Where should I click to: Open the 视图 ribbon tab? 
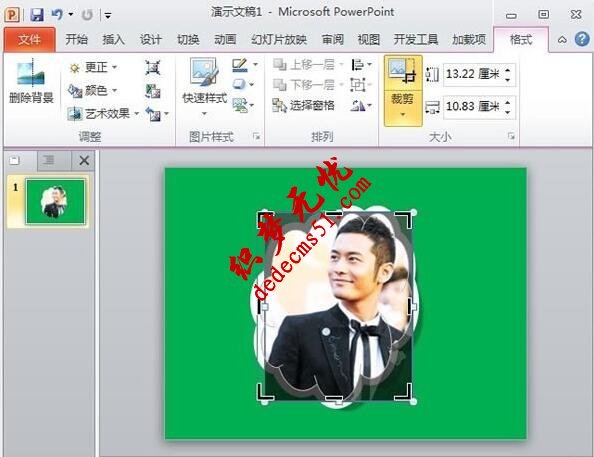(369, 39)
